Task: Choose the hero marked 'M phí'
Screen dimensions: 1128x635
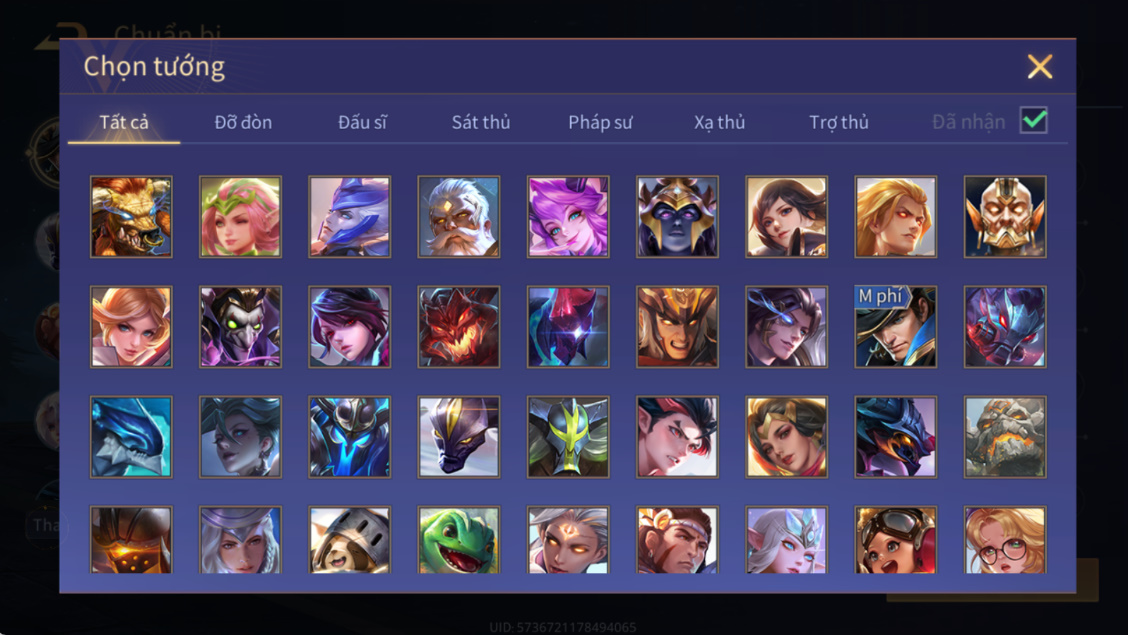Action: [x=896, y=326]
